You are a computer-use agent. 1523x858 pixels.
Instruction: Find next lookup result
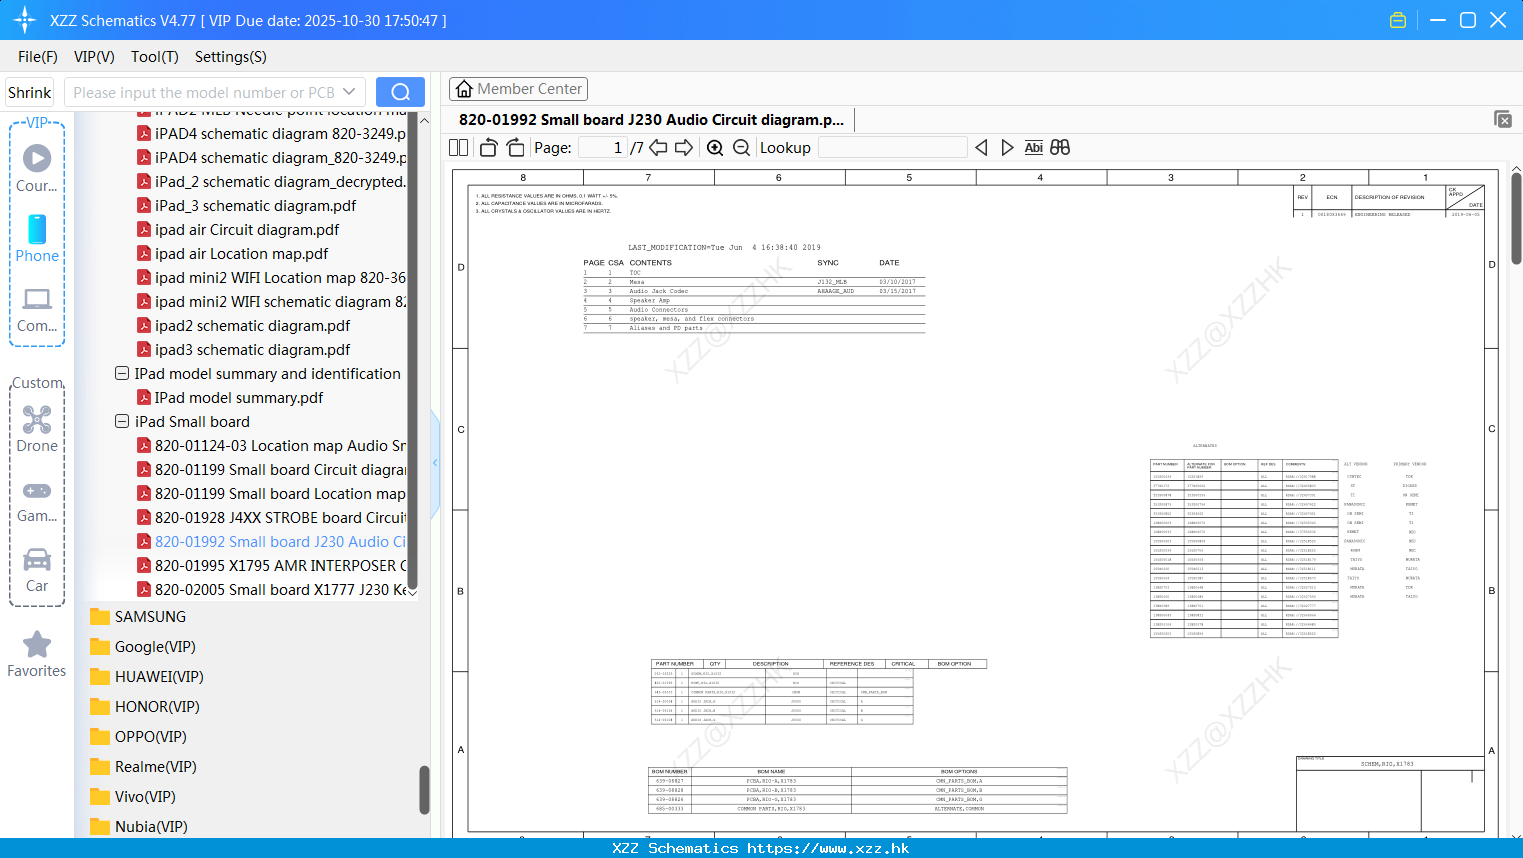click(1007, 147)
